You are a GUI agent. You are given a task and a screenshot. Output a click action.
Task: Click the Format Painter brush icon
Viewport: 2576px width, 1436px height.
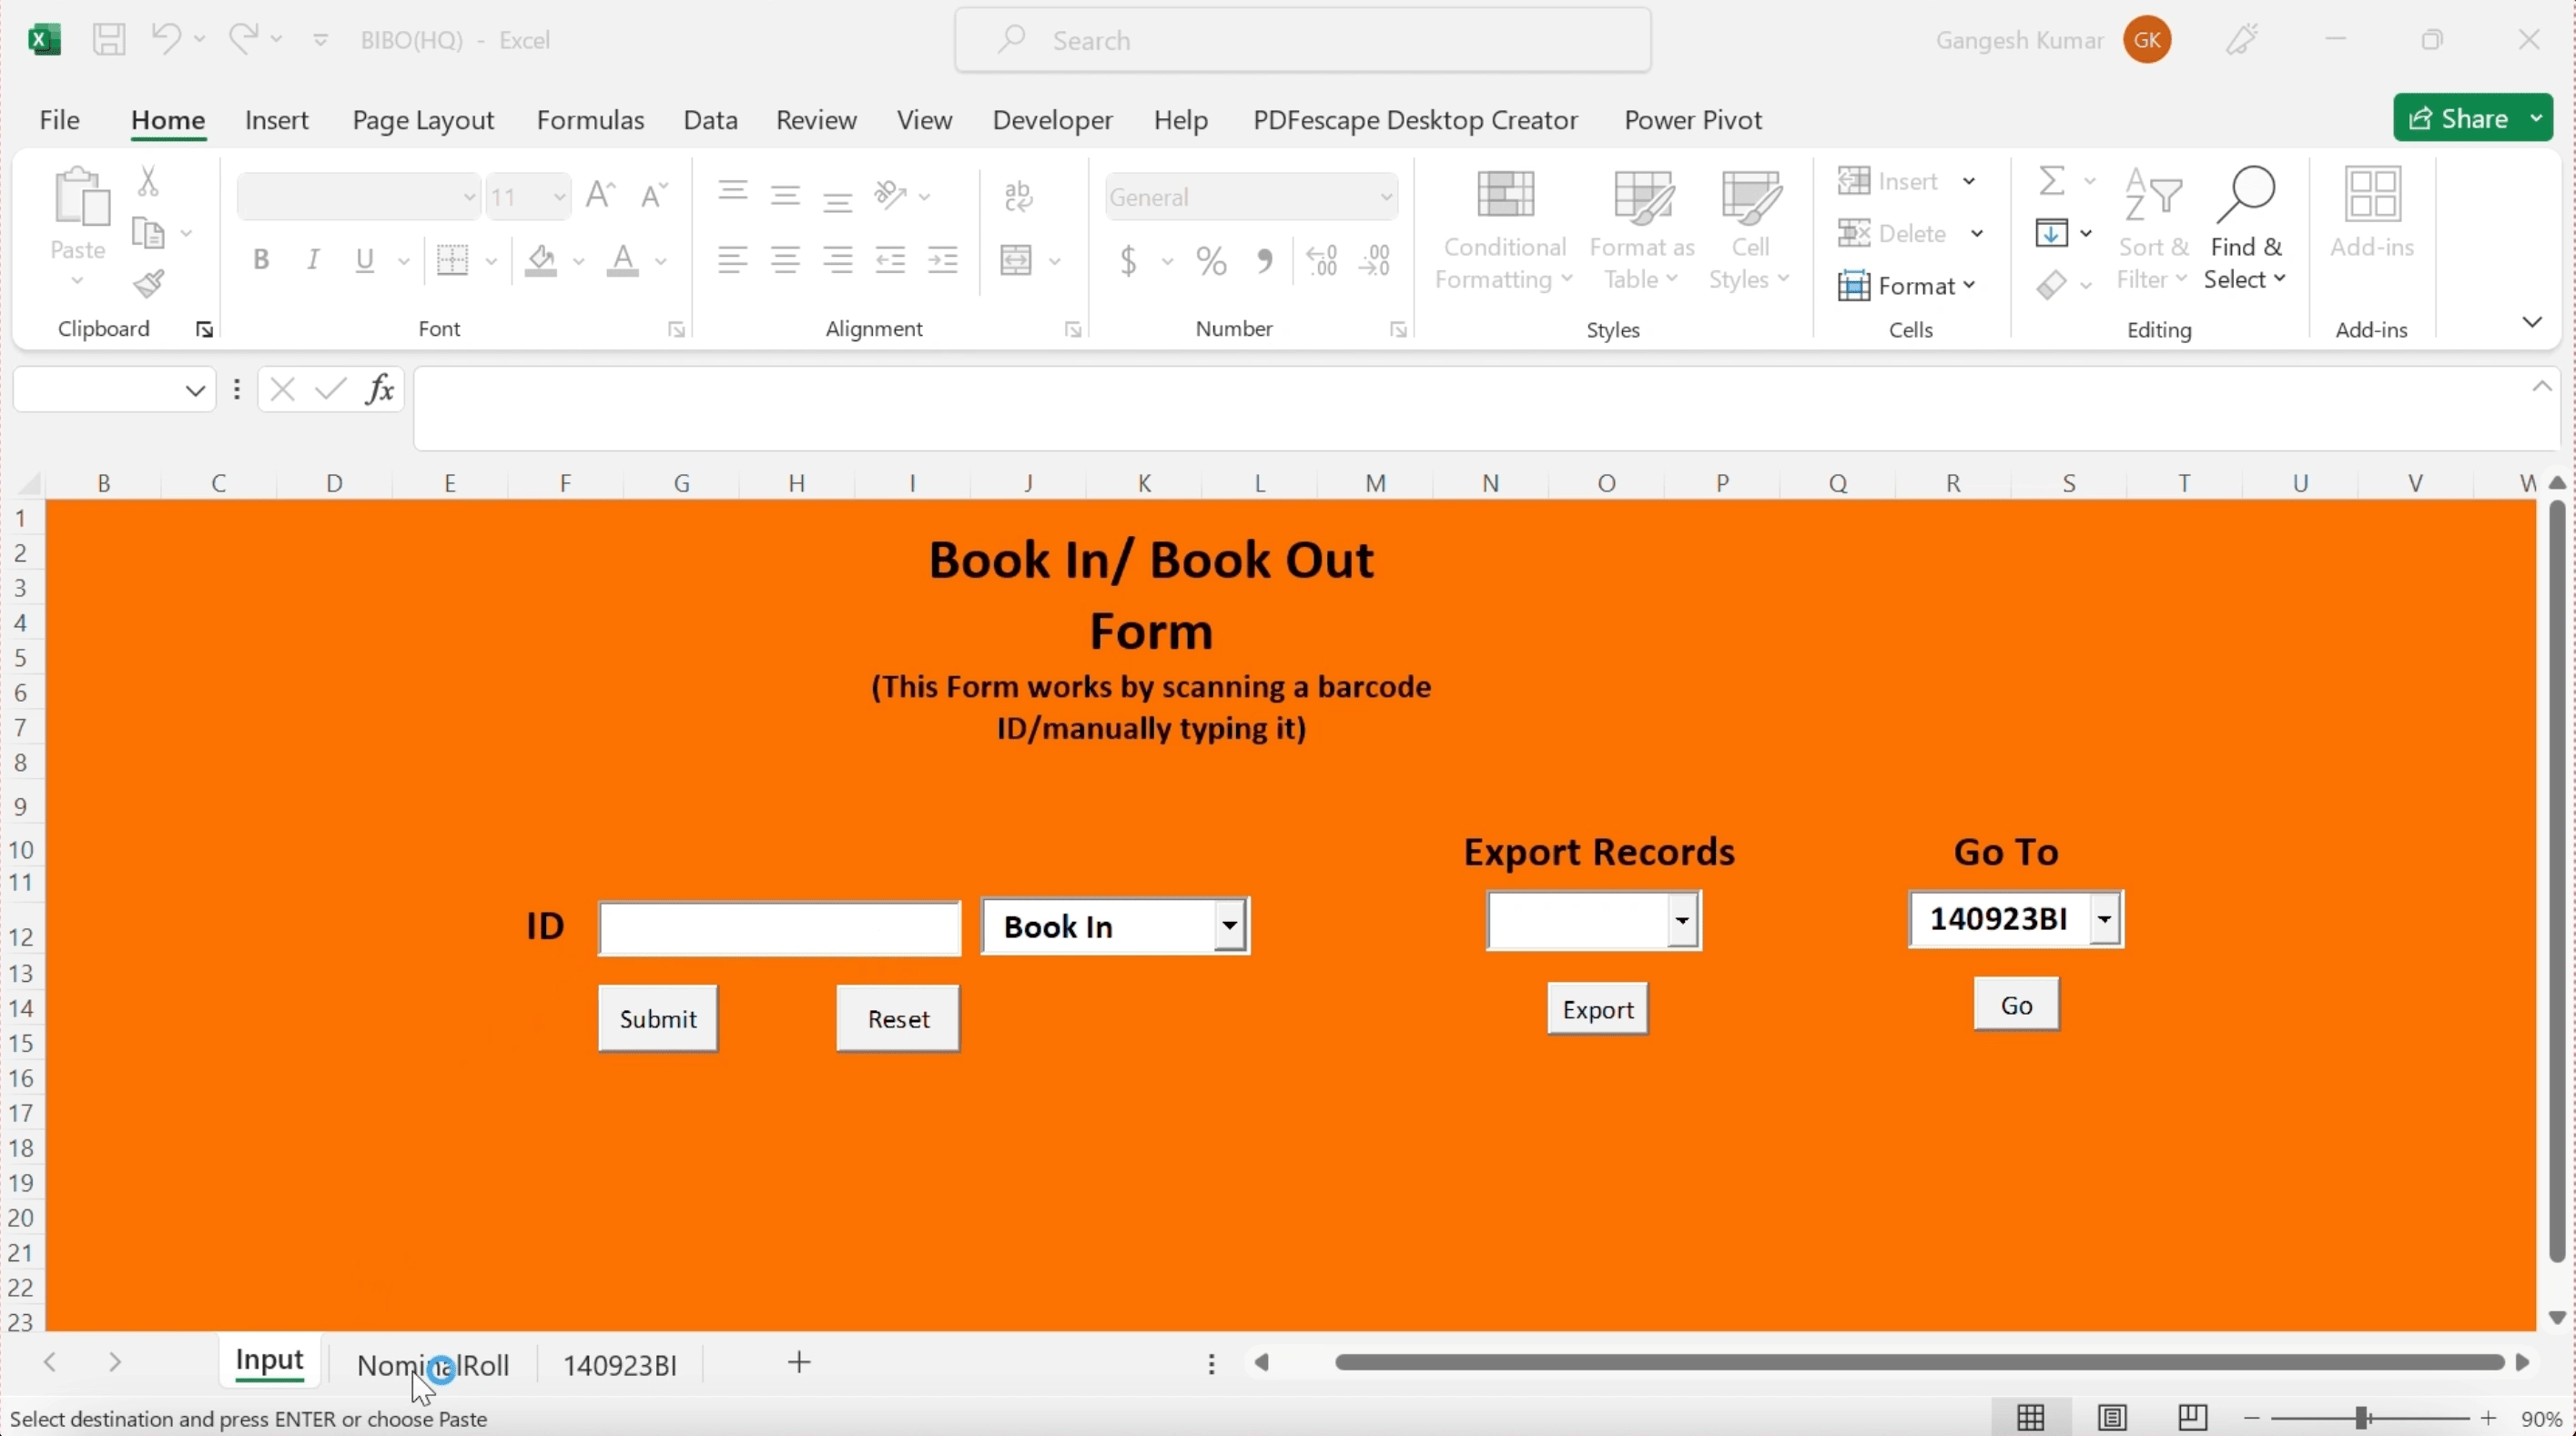[149, 285]
